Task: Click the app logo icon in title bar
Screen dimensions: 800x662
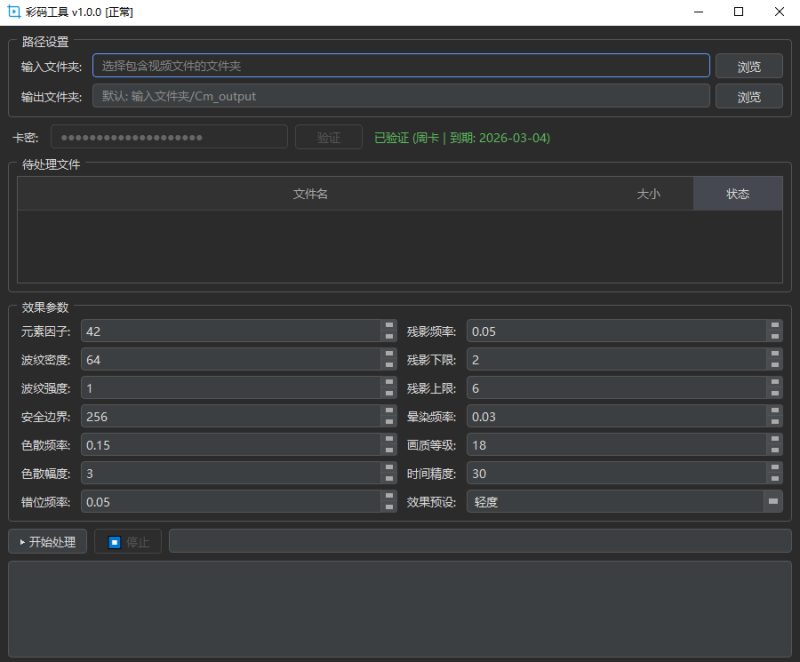Action: click(x=14, y=12)
